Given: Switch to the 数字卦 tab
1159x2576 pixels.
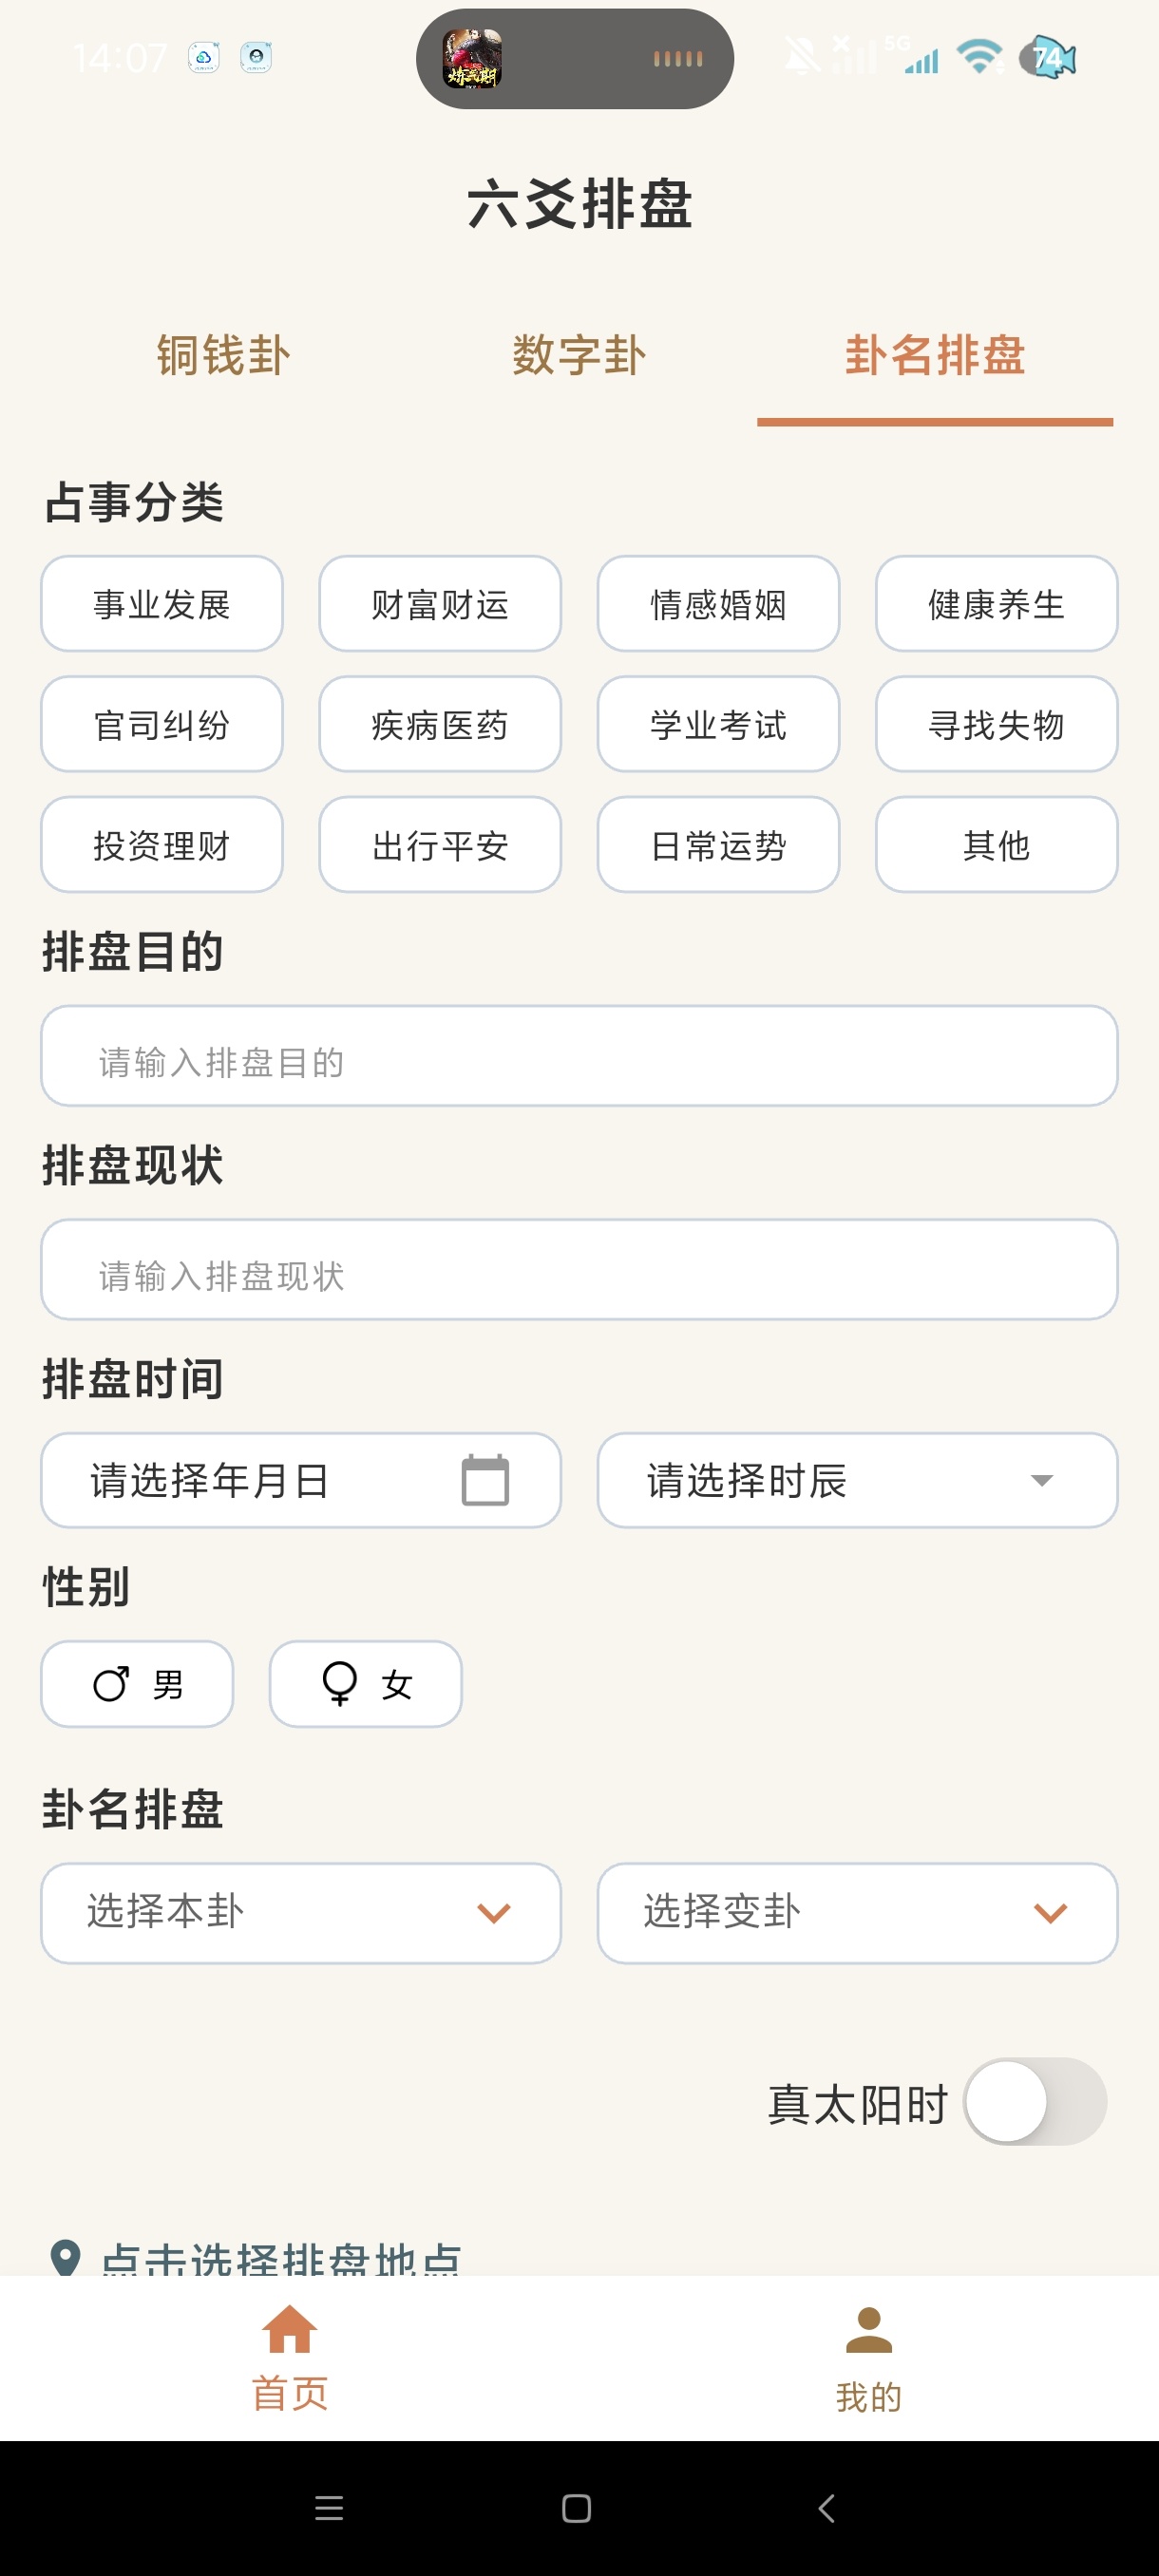Looking at the screenshot, I should tap(579, 356).
